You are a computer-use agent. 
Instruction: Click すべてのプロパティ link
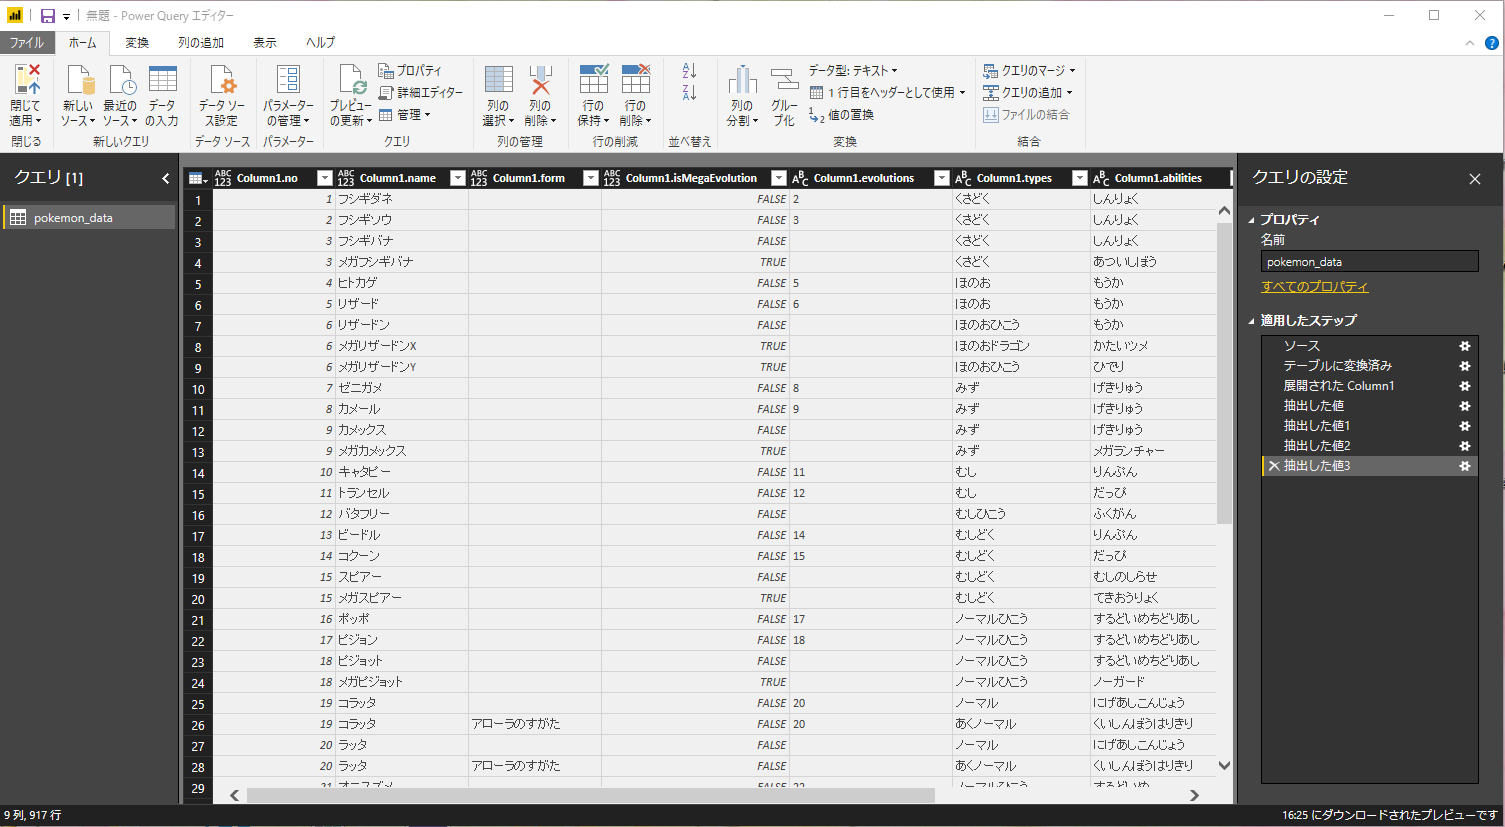point(1315,287)
